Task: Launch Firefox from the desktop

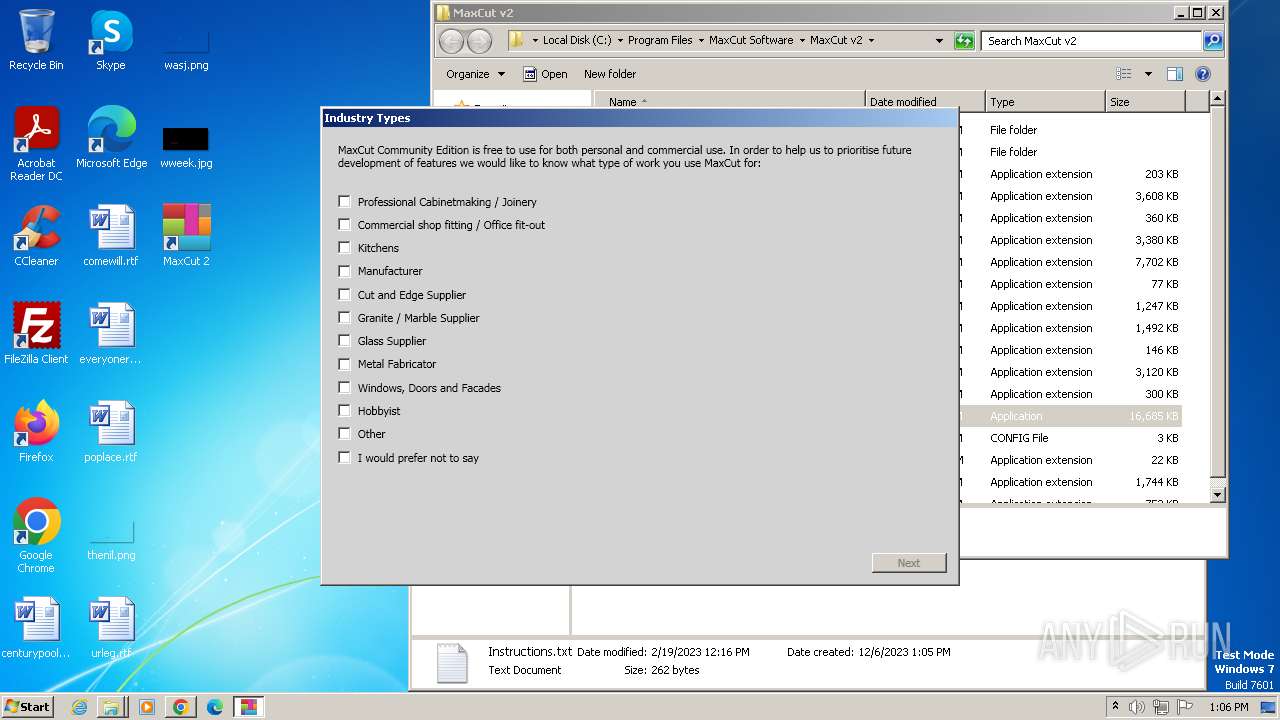Action: click(36, 432)
